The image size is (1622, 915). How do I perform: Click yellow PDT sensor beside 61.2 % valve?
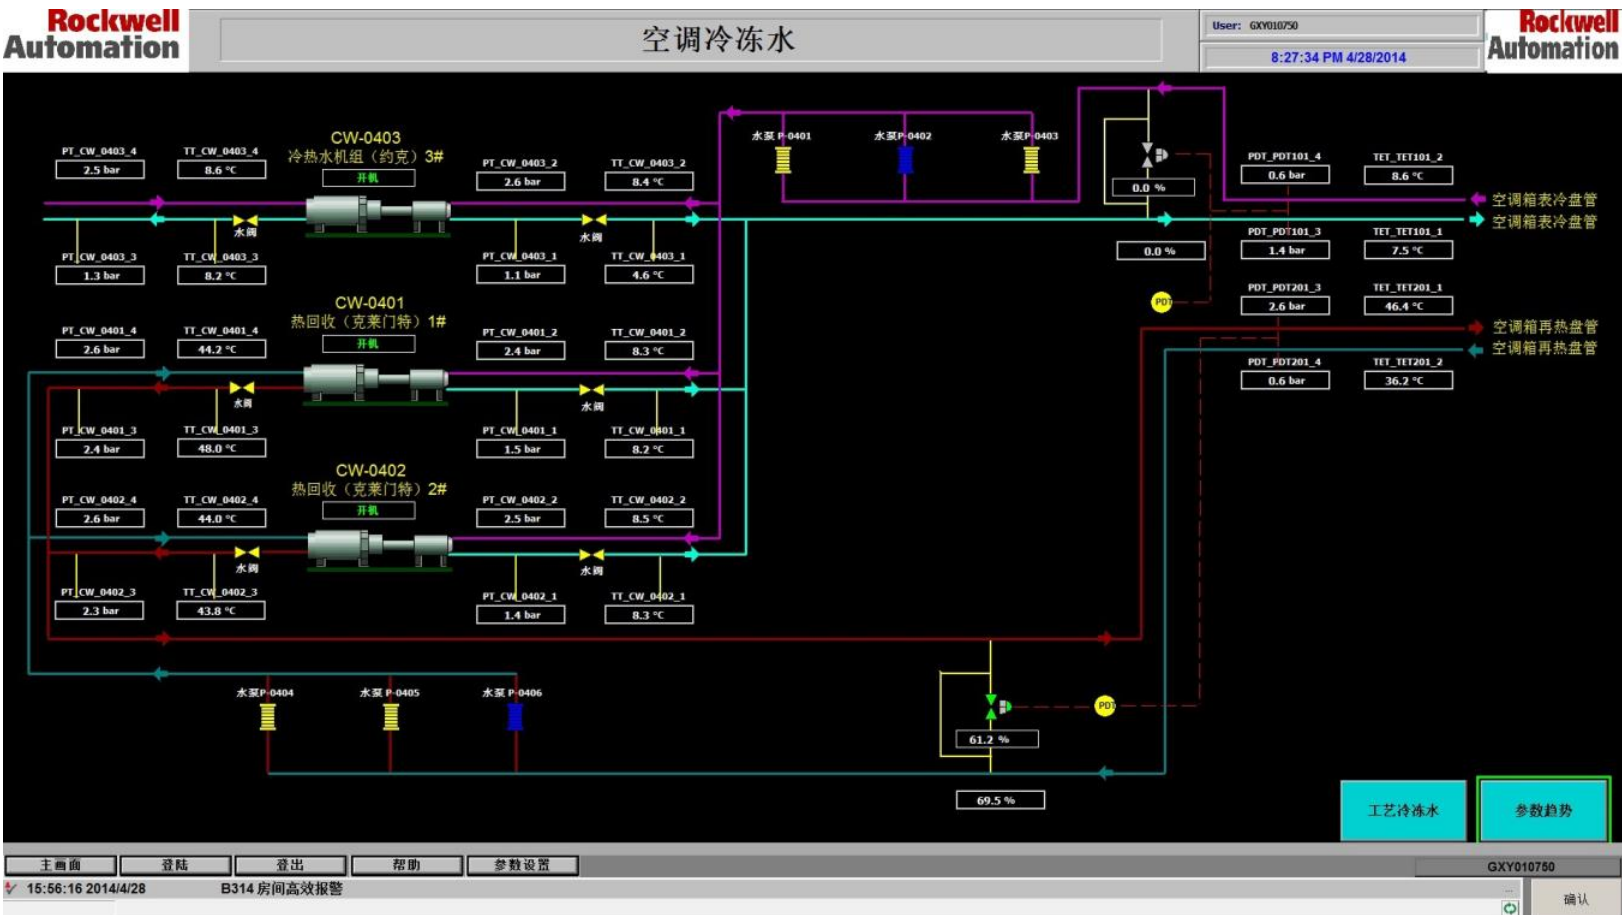click(1105, 706)
